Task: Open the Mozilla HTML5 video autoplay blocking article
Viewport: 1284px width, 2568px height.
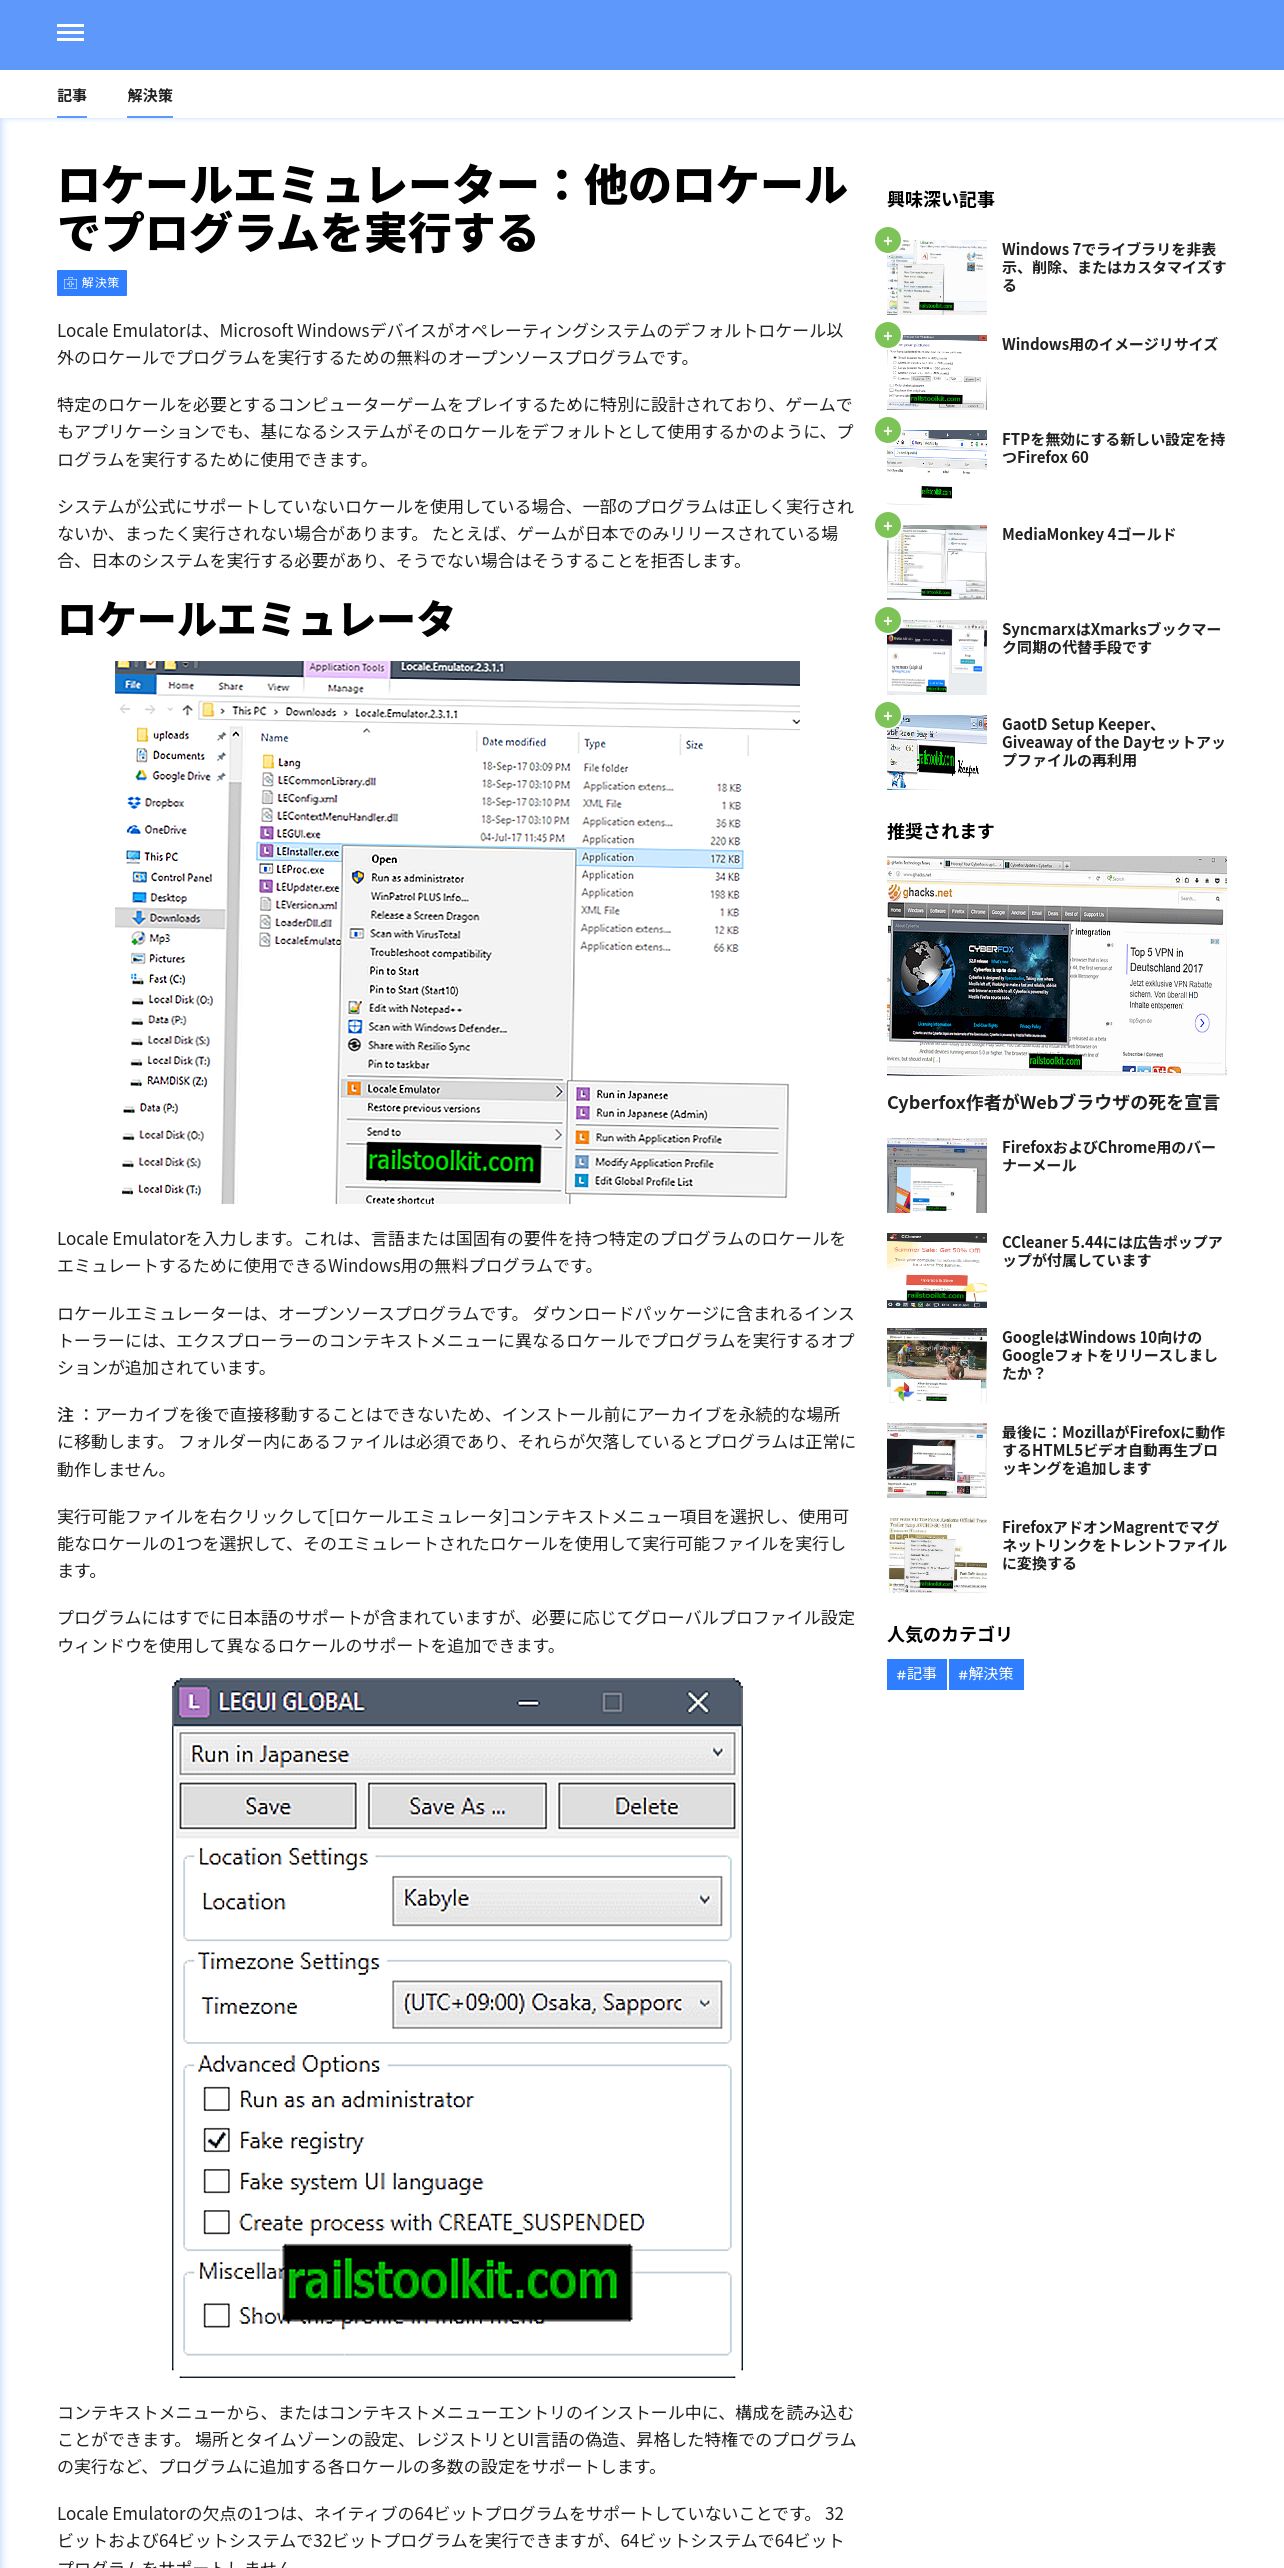Action: 1113,1450
